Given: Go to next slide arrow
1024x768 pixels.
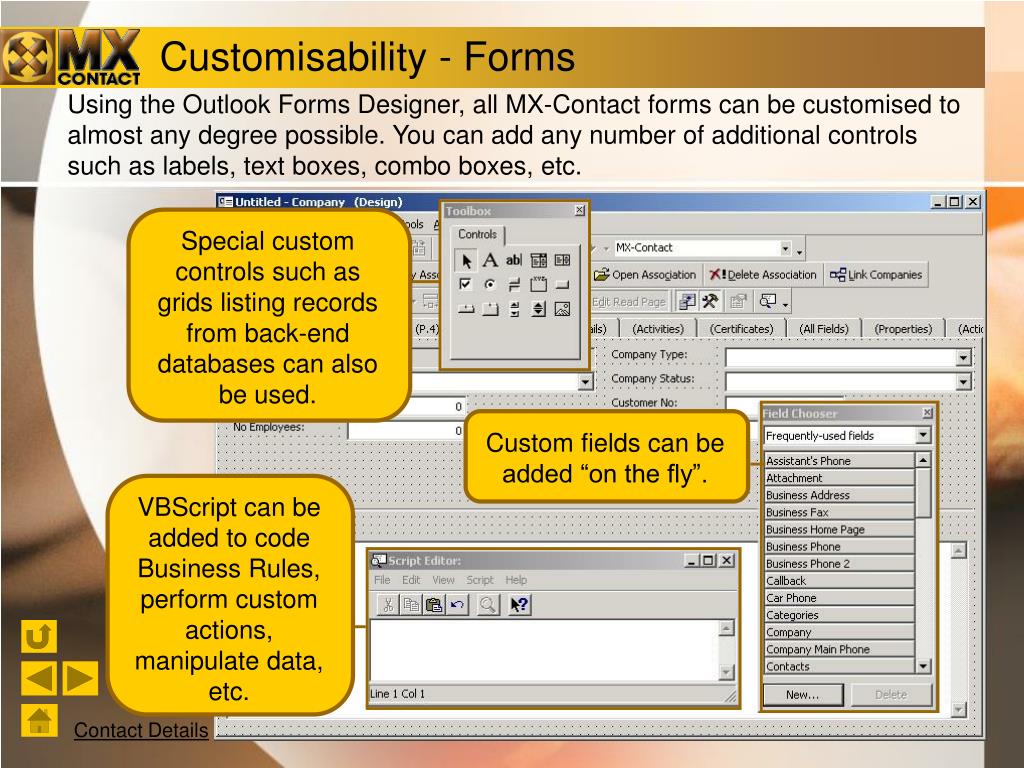Looking at the screenshot, I should point(80,678).
